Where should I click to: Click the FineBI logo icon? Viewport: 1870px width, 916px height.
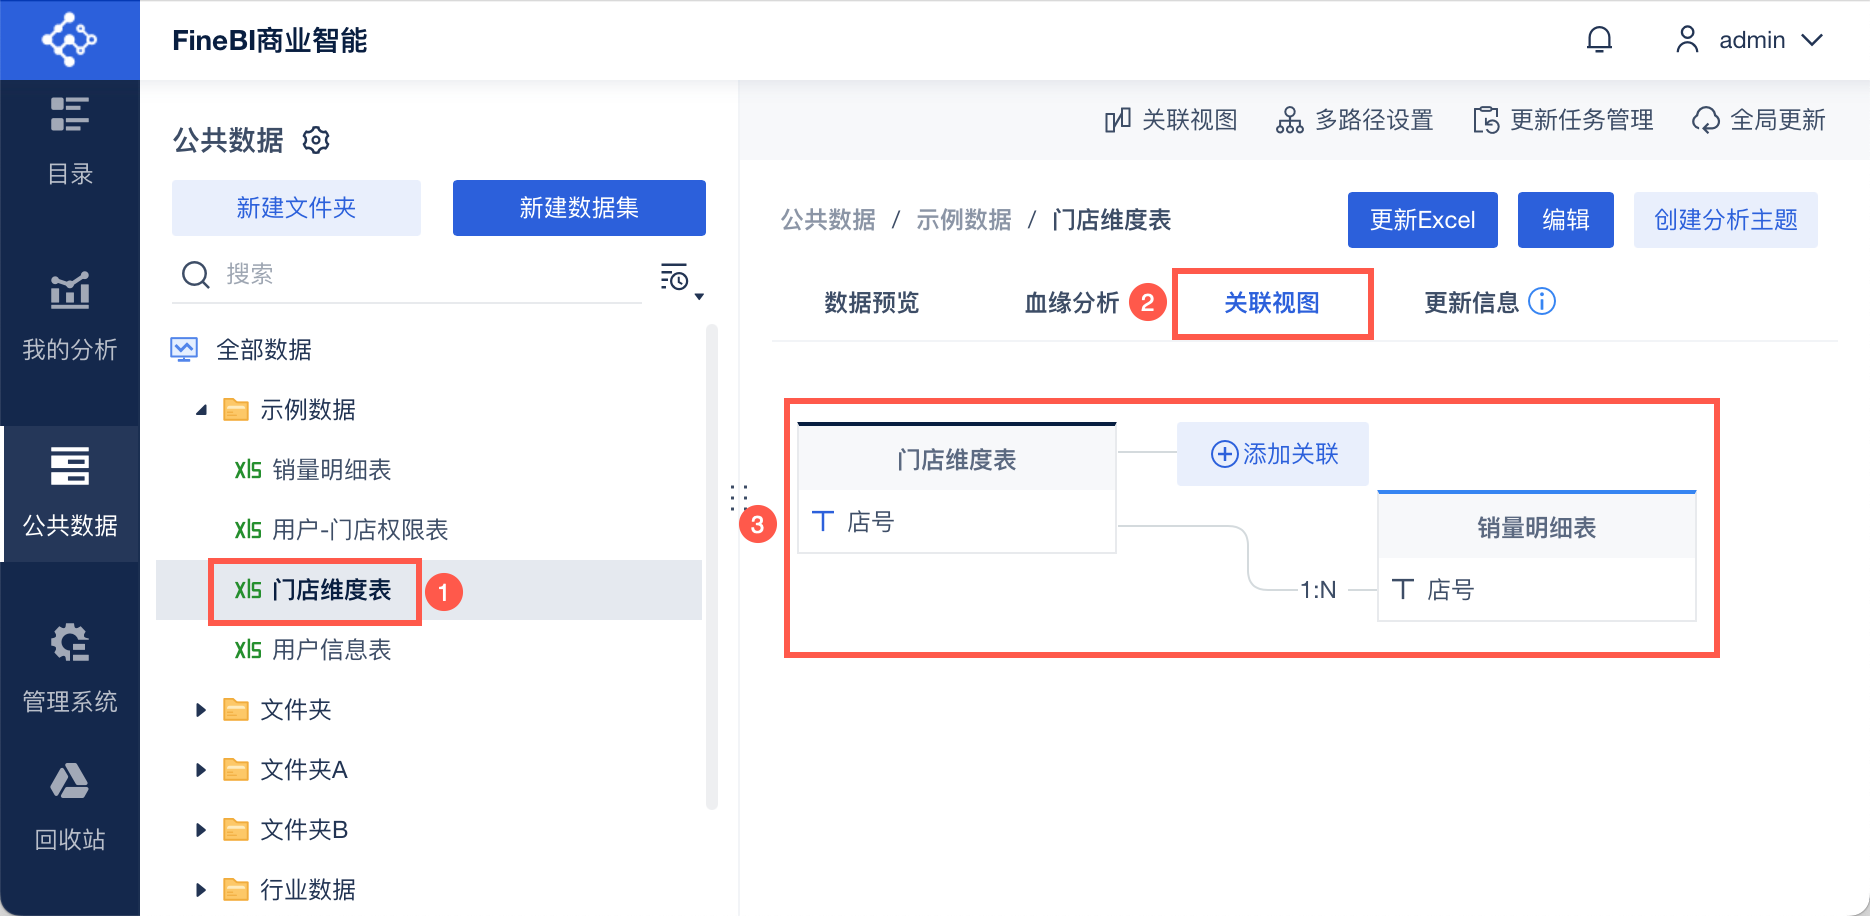69,40
